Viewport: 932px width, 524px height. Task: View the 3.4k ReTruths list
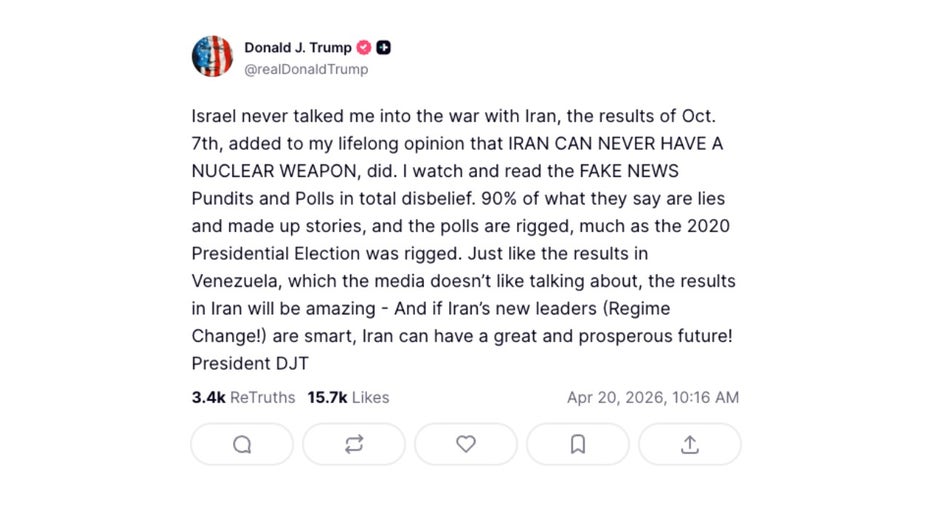tap(243, 397)
